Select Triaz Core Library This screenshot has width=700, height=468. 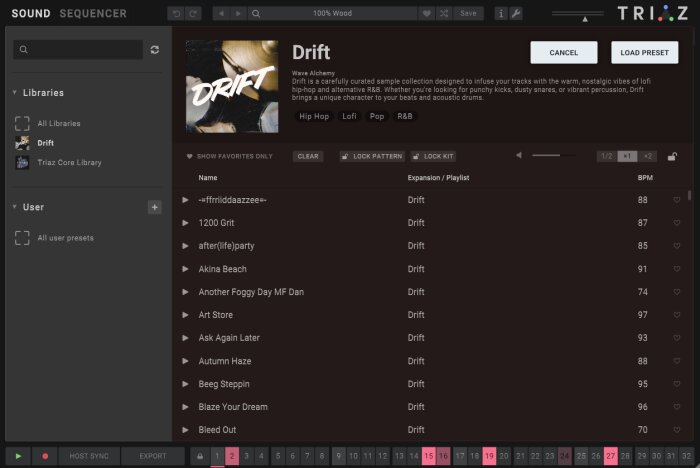pos(58,163)
